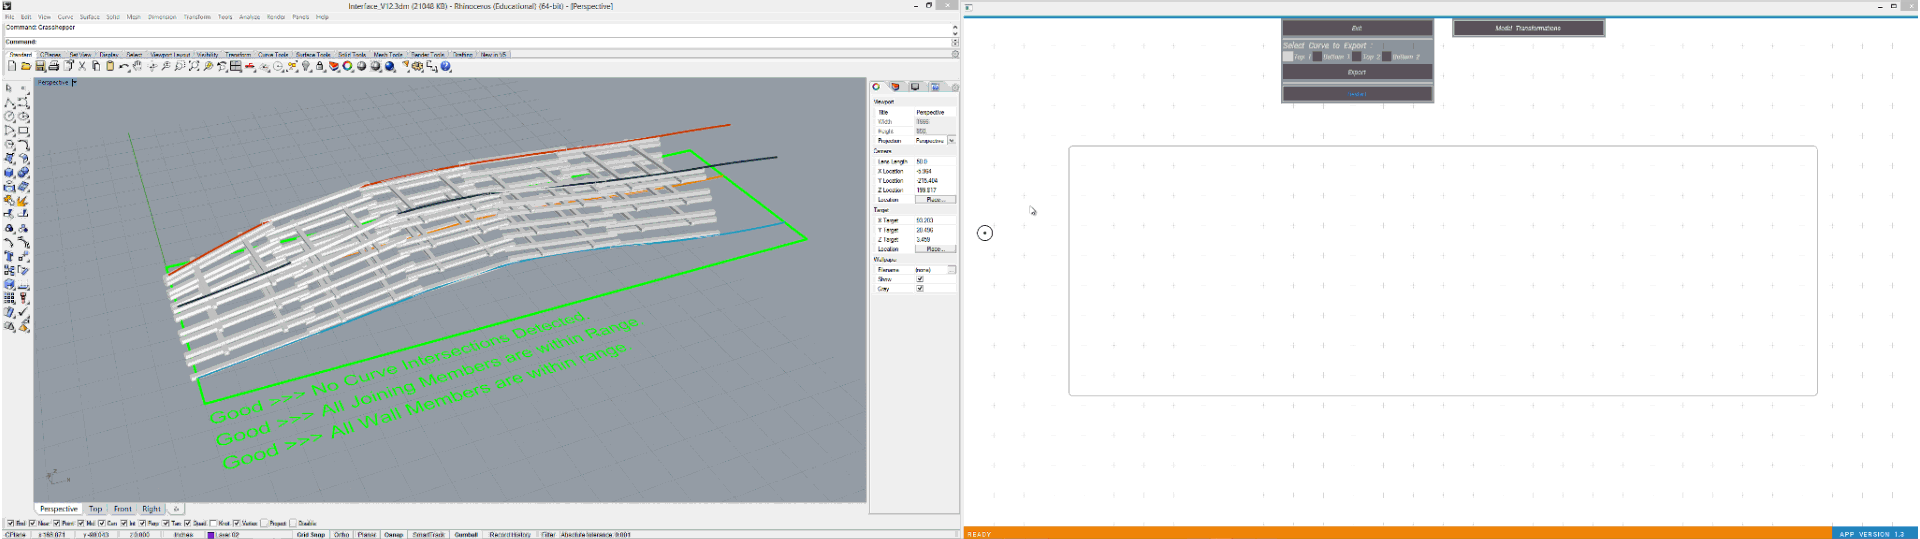Click the Undo arrow icon
Screen dimensions: 1920x539
[124, 66]
